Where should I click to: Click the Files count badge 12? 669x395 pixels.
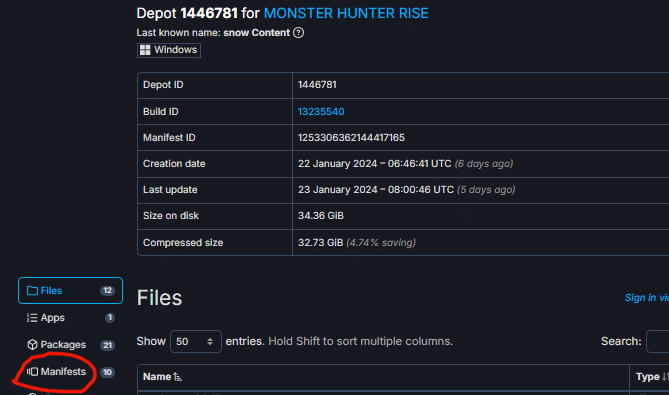(x=108, y=290)
